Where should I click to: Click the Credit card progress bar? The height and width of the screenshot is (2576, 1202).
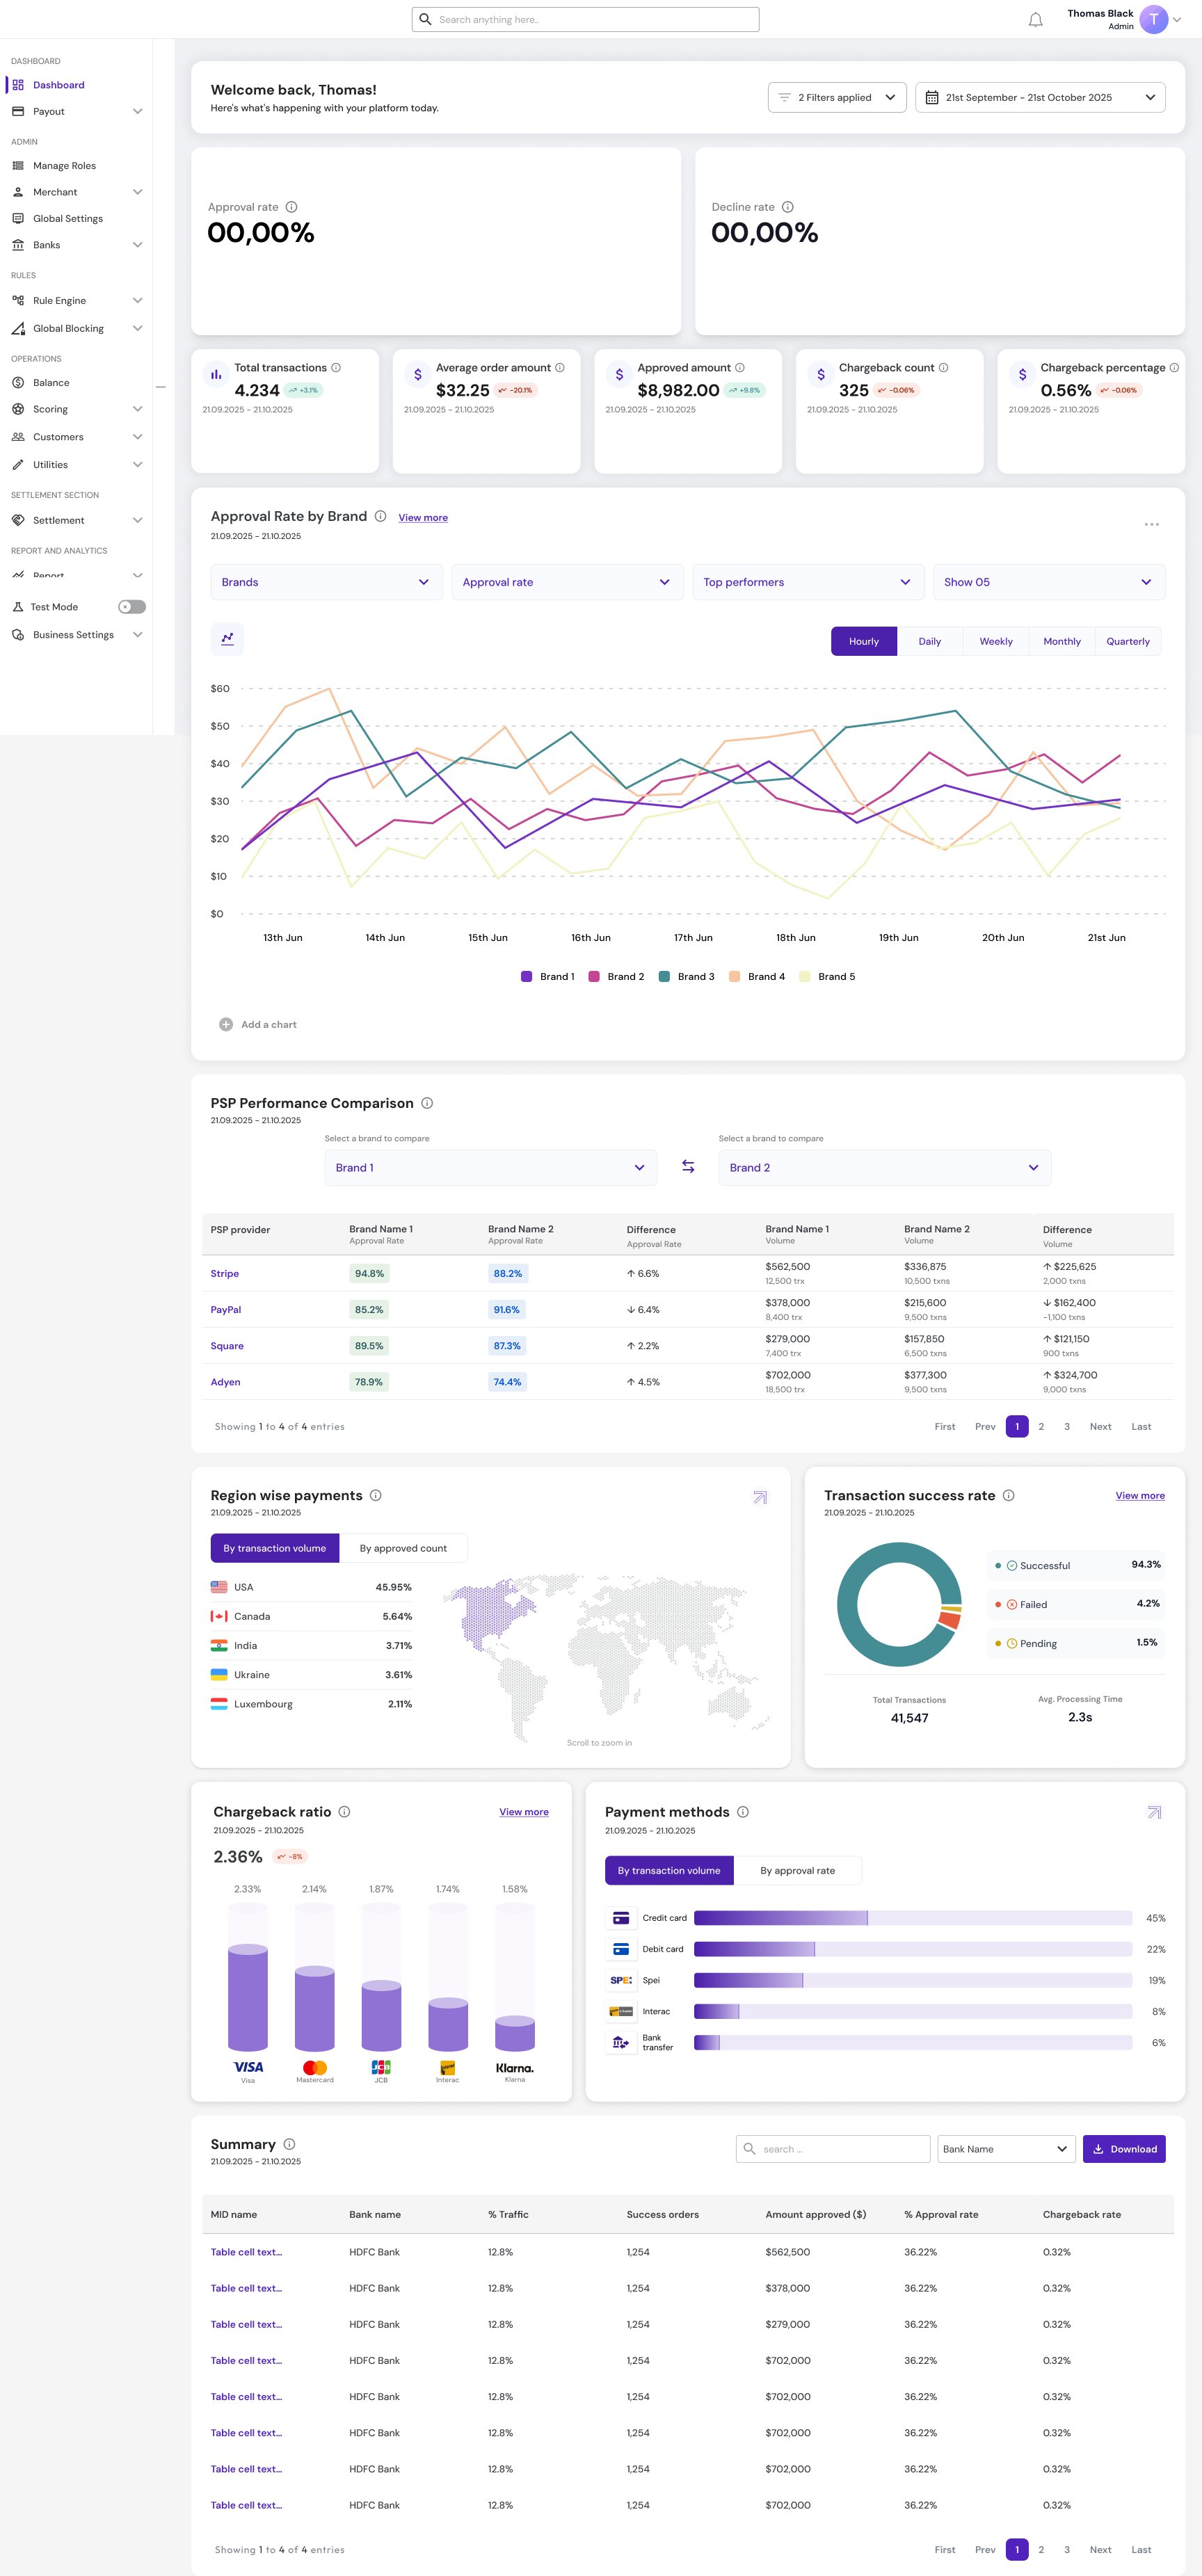[913, 1918]
